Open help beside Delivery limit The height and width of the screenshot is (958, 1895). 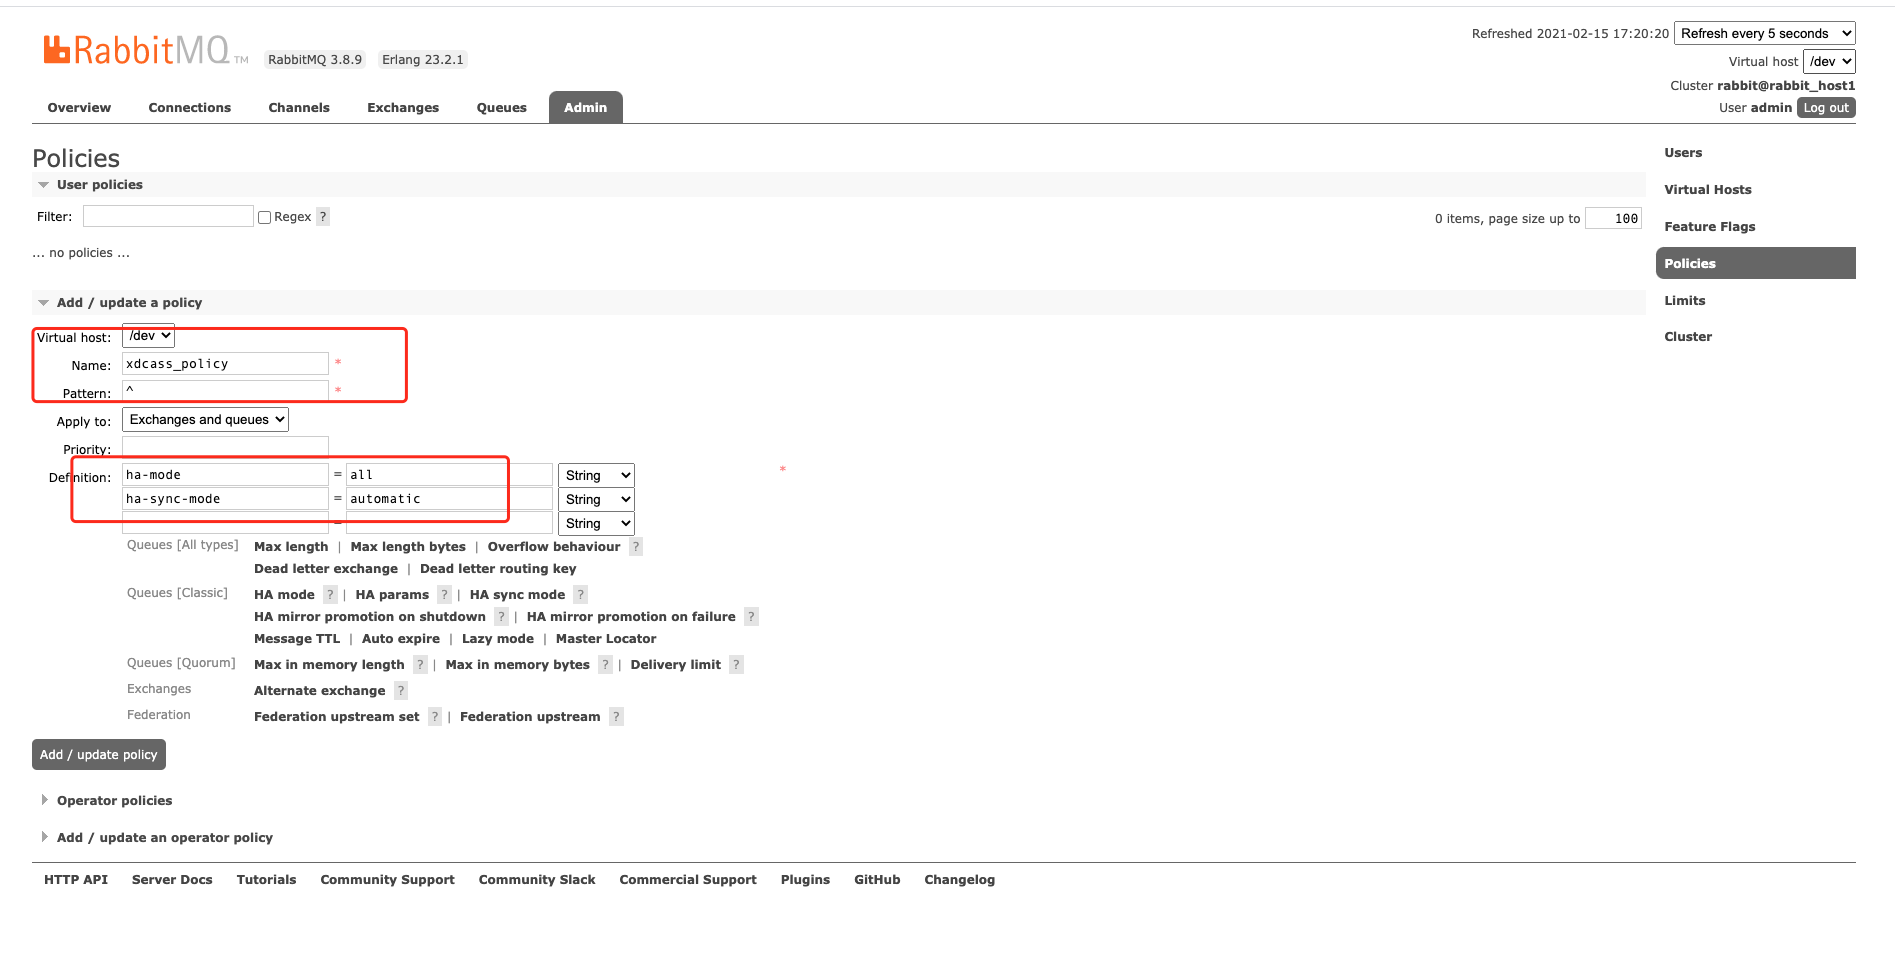click(737, 665)
